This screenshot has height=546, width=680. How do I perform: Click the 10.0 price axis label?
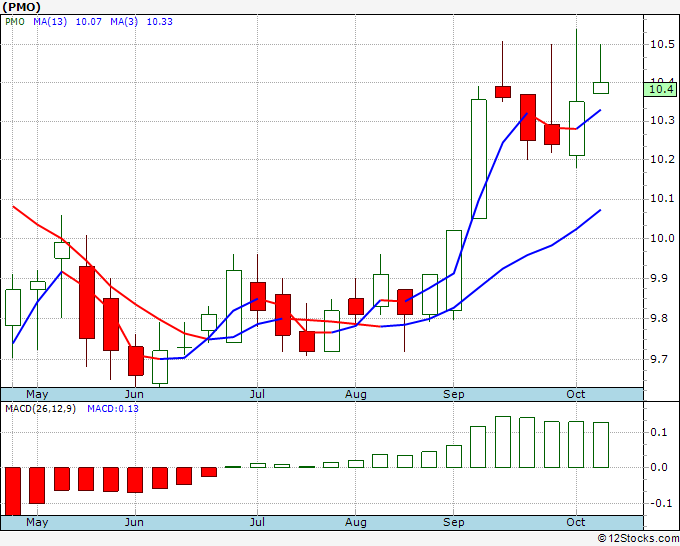662,238
